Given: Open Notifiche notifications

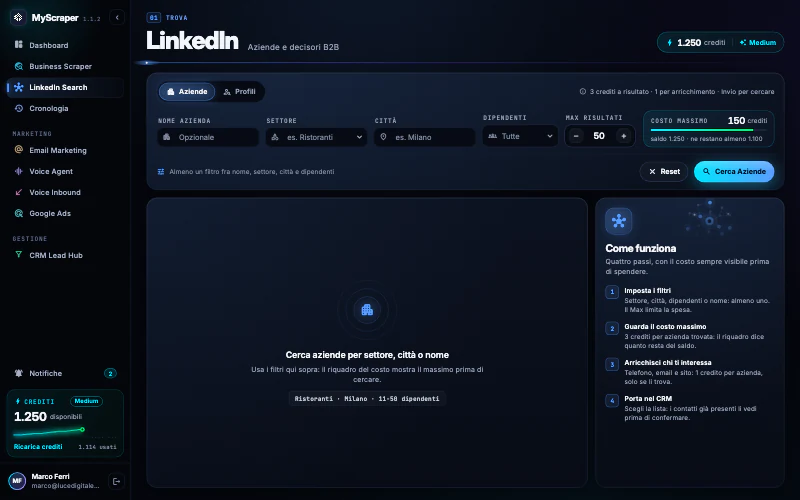Looking at the screenshot, I should click(x=65, y=373).
